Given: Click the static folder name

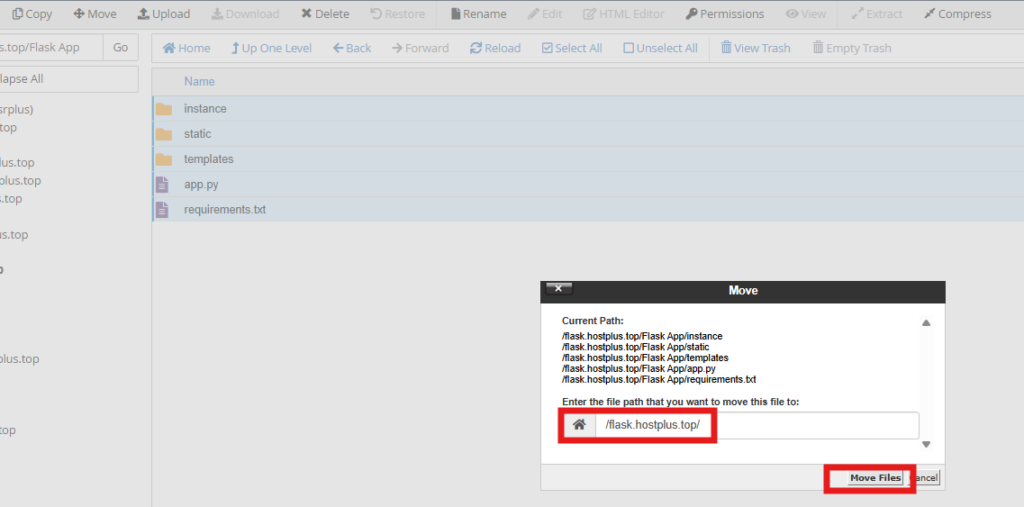Looking at the screenshot, I should [197, 134].
